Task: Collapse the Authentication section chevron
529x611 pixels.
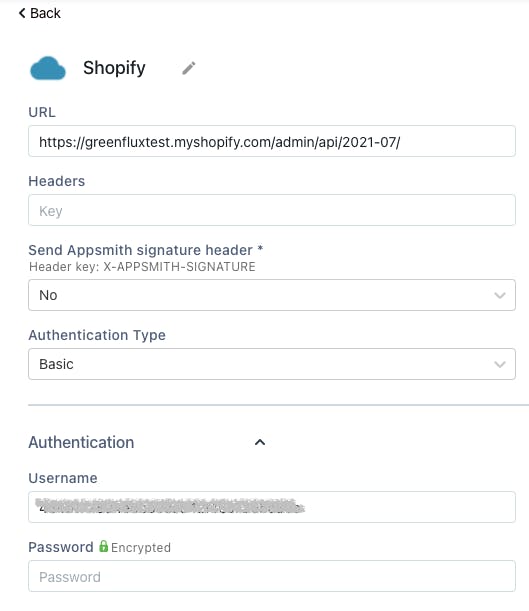Action: [260, 442]
